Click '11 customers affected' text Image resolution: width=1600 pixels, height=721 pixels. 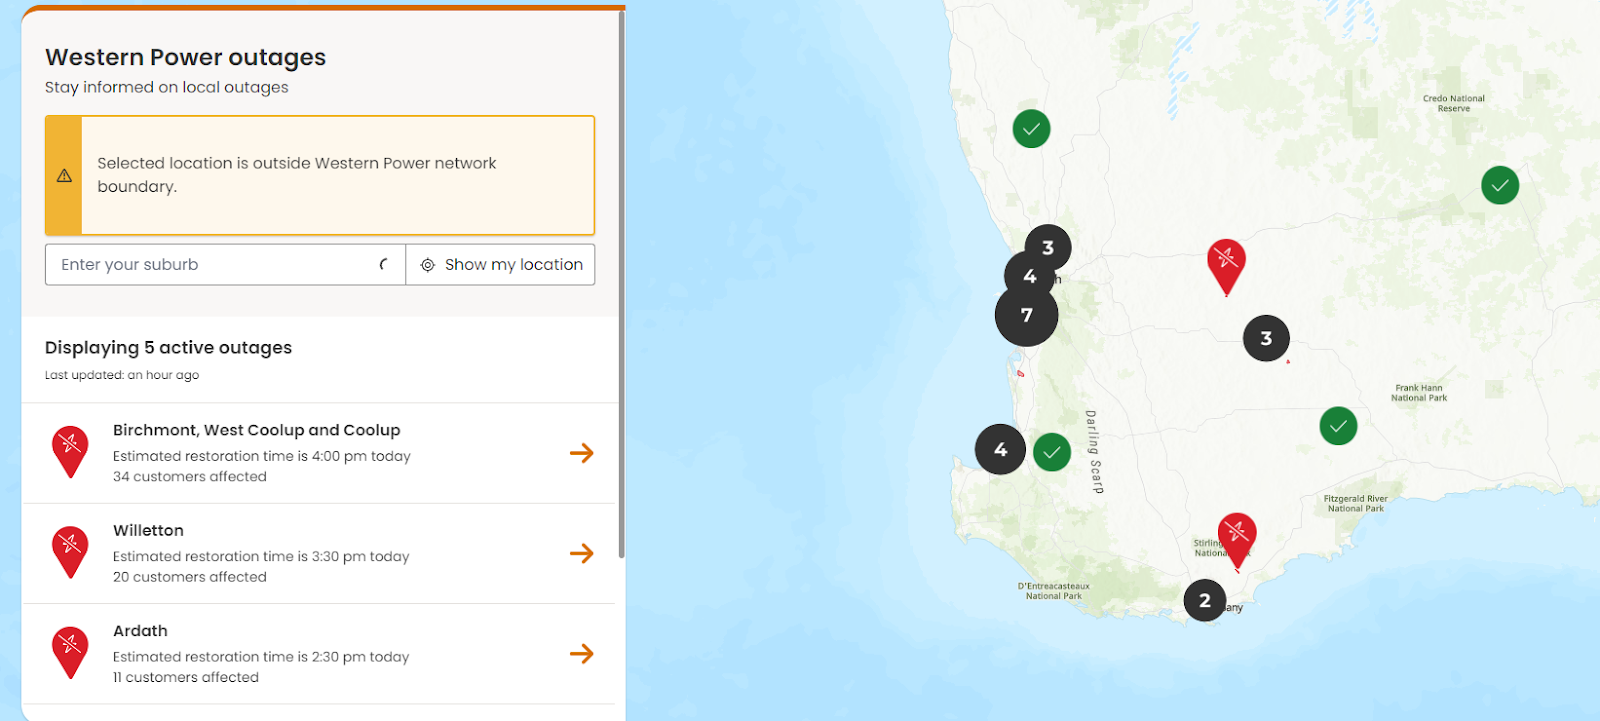(186, 678)
